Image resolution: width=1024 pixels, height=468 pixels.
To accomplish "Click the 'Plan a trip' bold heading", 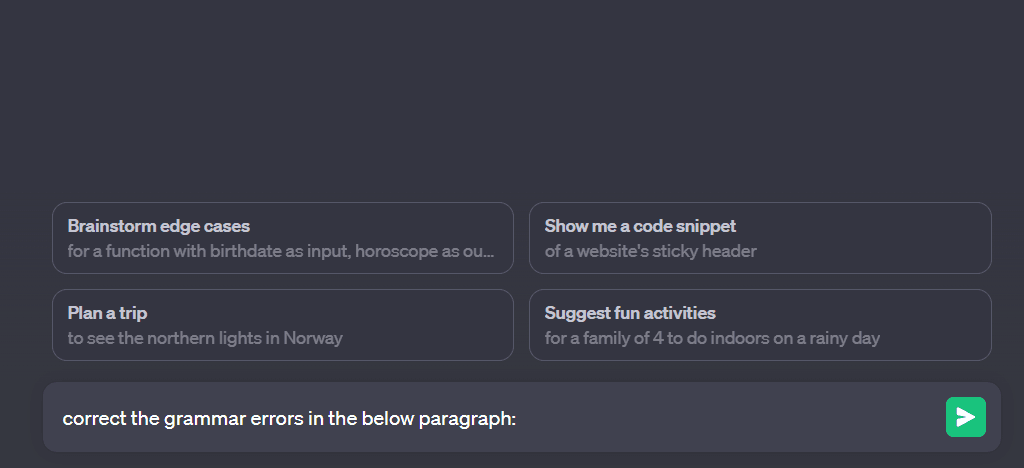I will (x=107, y=313).
